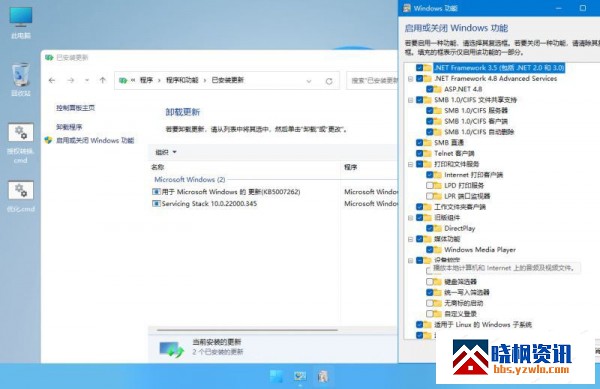Uncheck the Telnet 客户端 checkbox
The height and width of the screenshot is (389, 600).
tap(419, 153)
